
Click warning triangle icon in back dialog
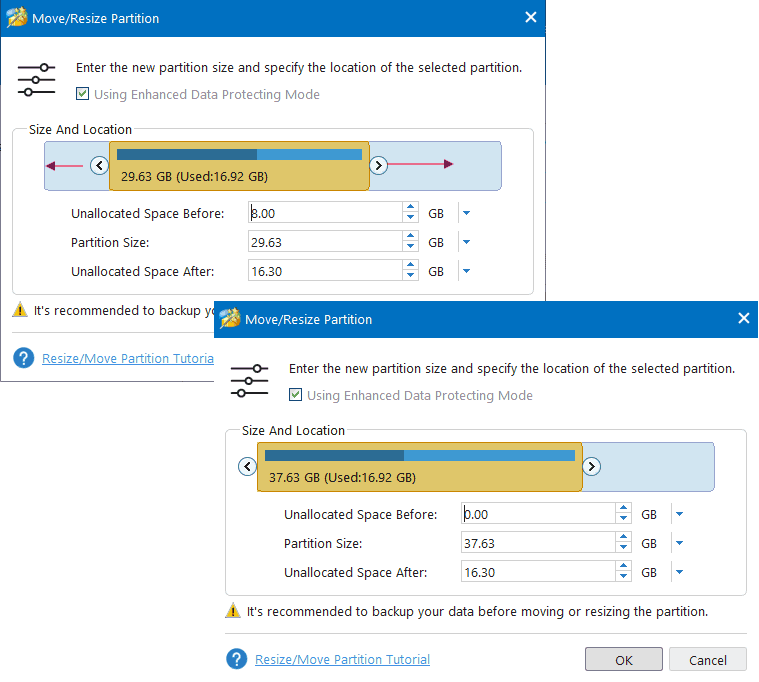20,310
